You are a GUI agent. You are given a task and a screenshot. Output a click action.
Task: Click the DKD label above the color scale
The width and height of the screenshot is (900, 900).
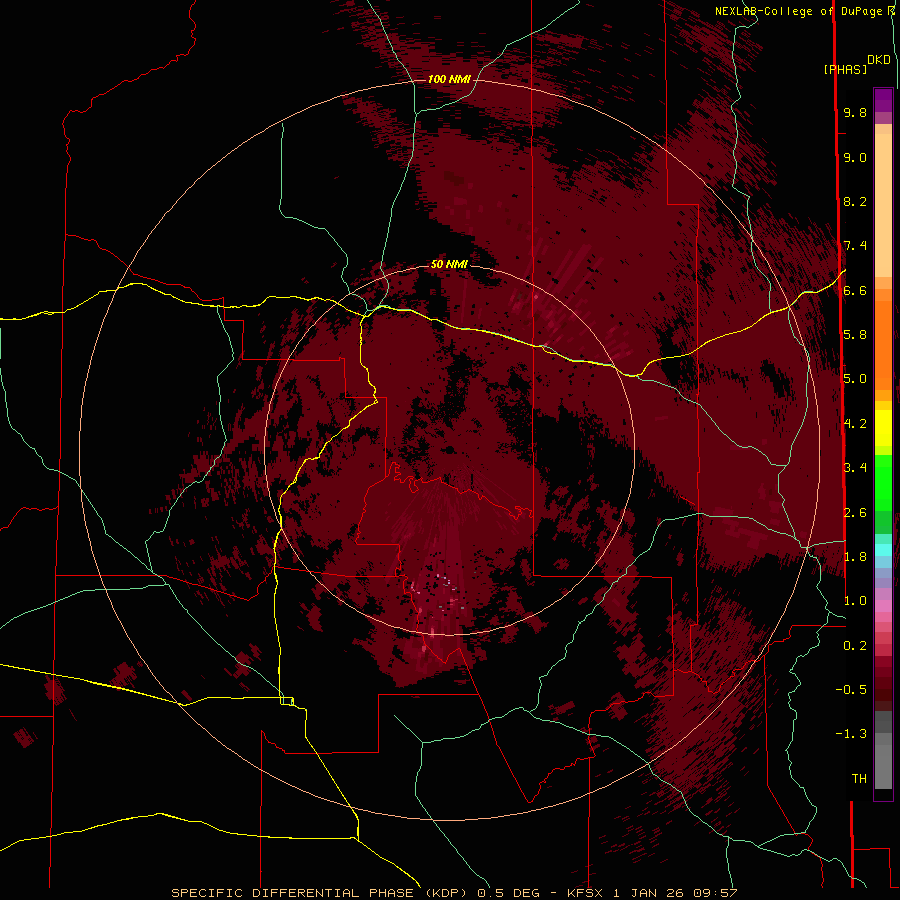click(879, 60)
